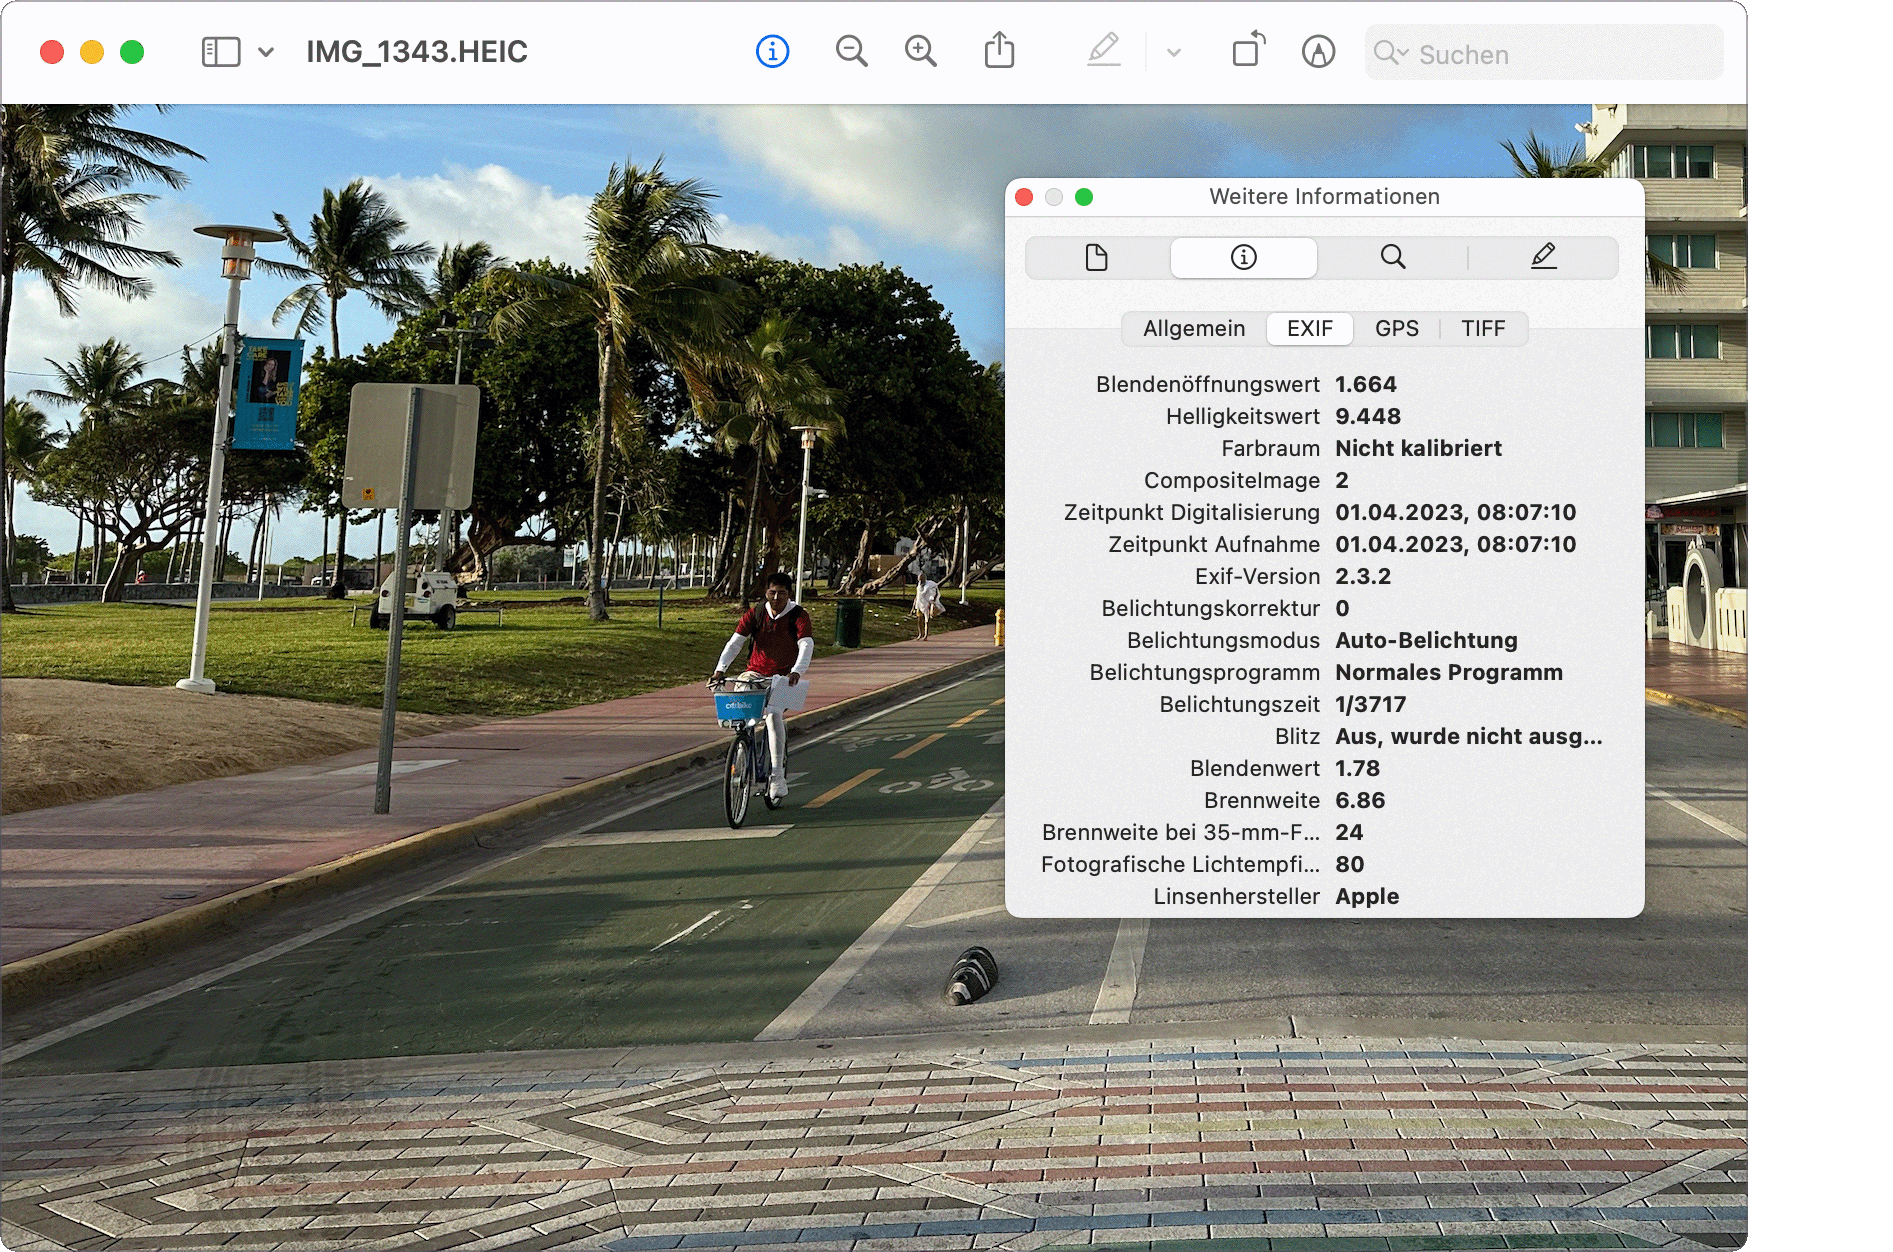Screen dimensions: 1893x1252
Task: Click the CompositeImage label
Action: coord(1232,481)
